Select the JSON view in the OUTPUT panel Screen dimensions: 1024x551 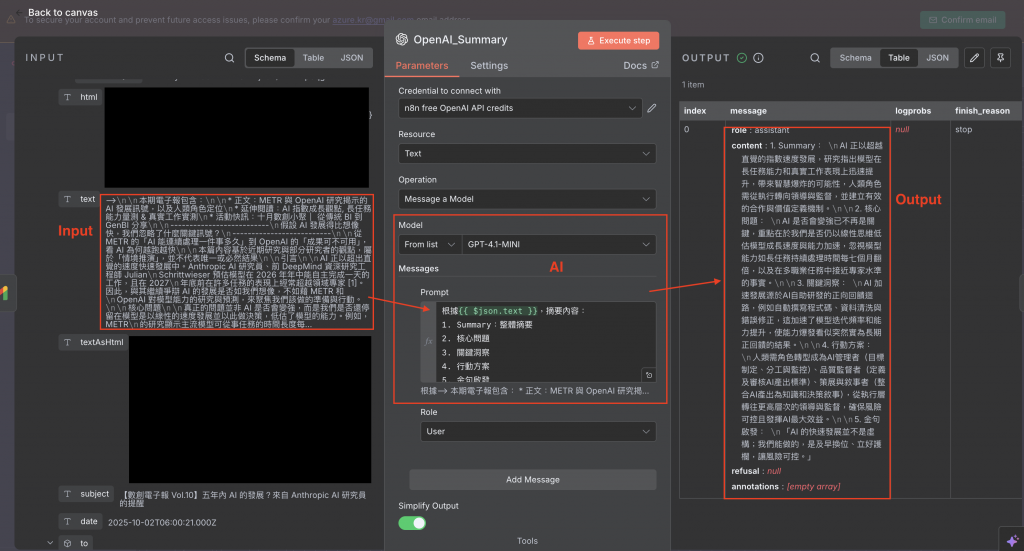(x=937, y=58)
